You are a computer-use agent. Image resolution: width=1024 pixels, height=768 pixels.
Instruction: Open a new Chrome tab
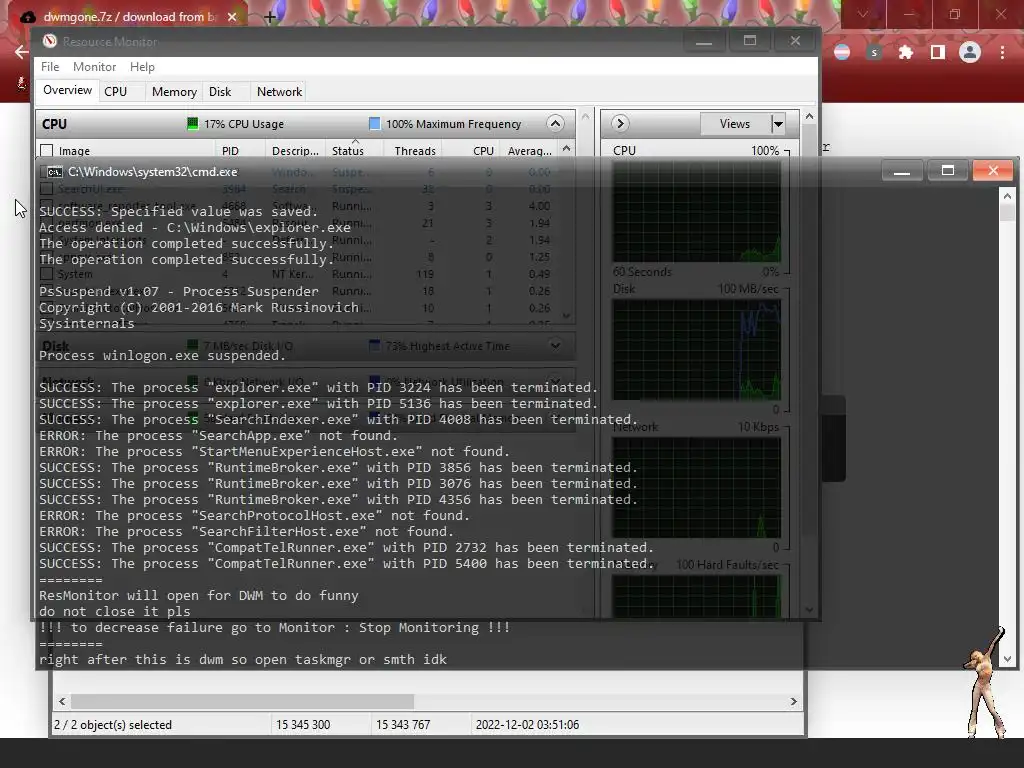pos(270,18)
